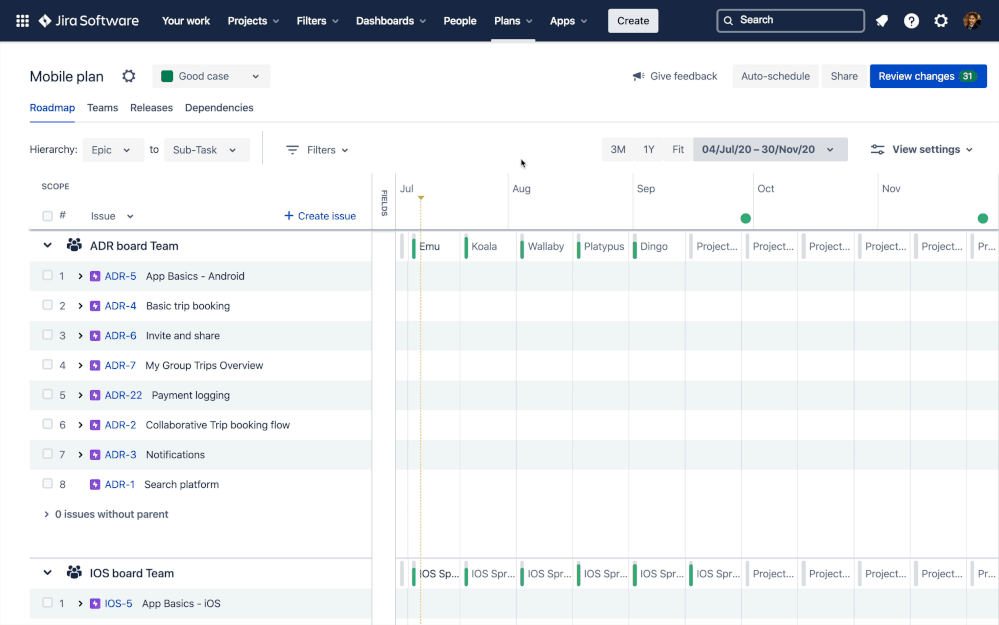This screenshot has height=625, width=999.
Task: Switch to the Dependencies tab
Action: pos(219,108)
